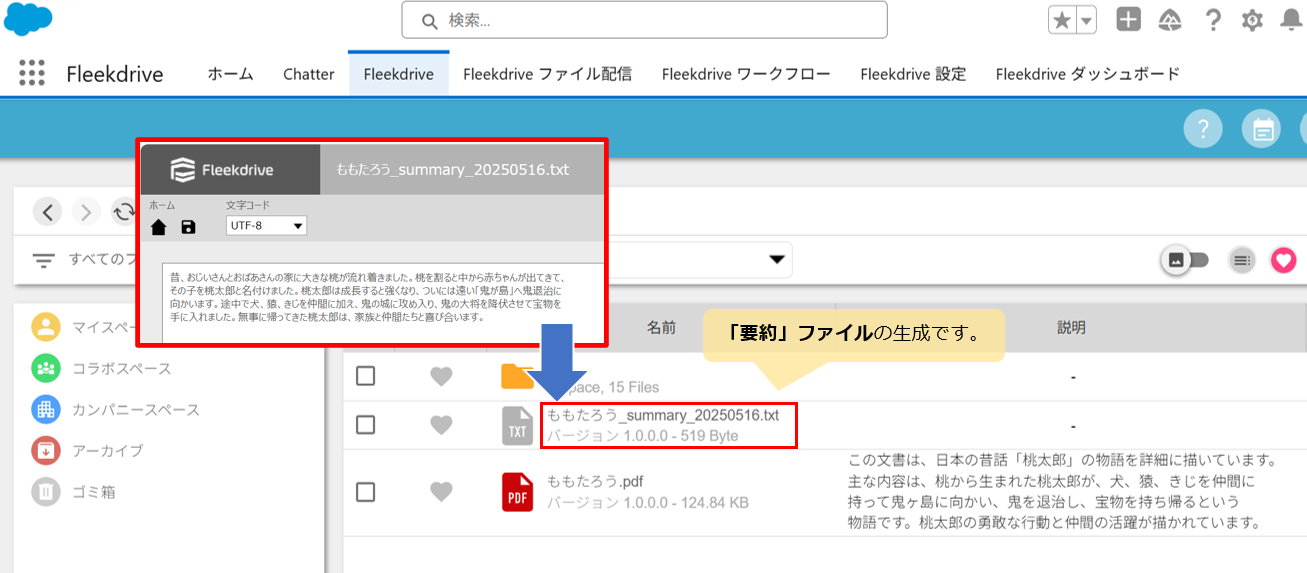Screen dimensions: 1307x573
Task: Check the ももたろう_summary_20250516.txt row checkbox
Action: [366, 424]
